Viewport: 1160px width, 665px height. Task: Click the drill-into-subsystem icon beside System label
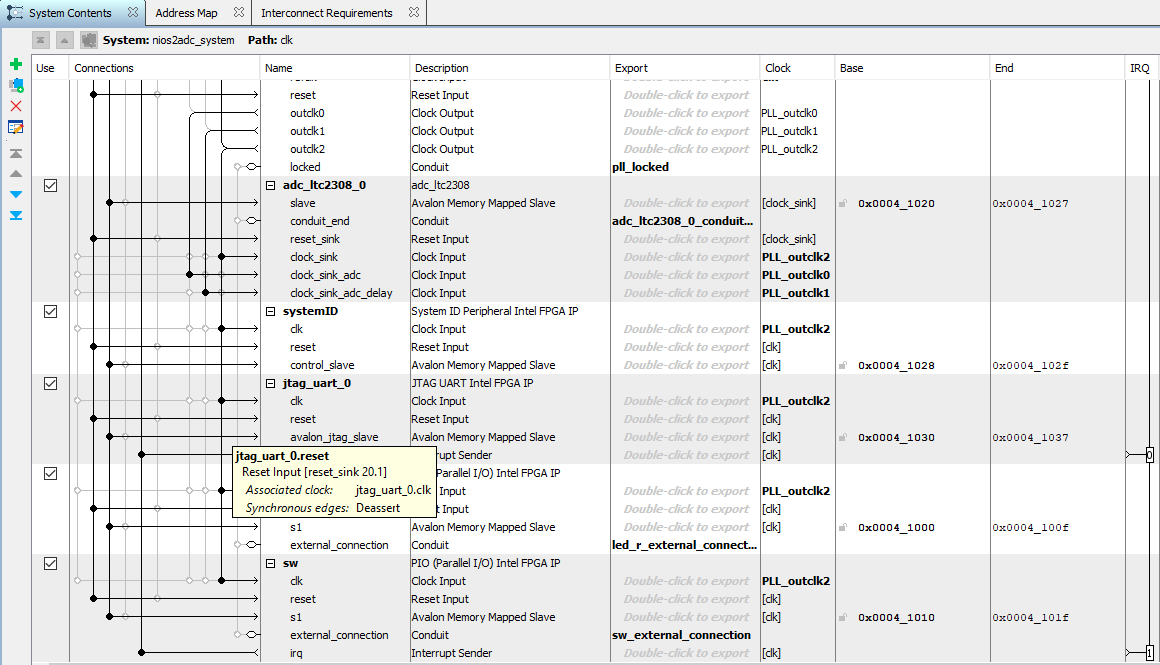89,40
